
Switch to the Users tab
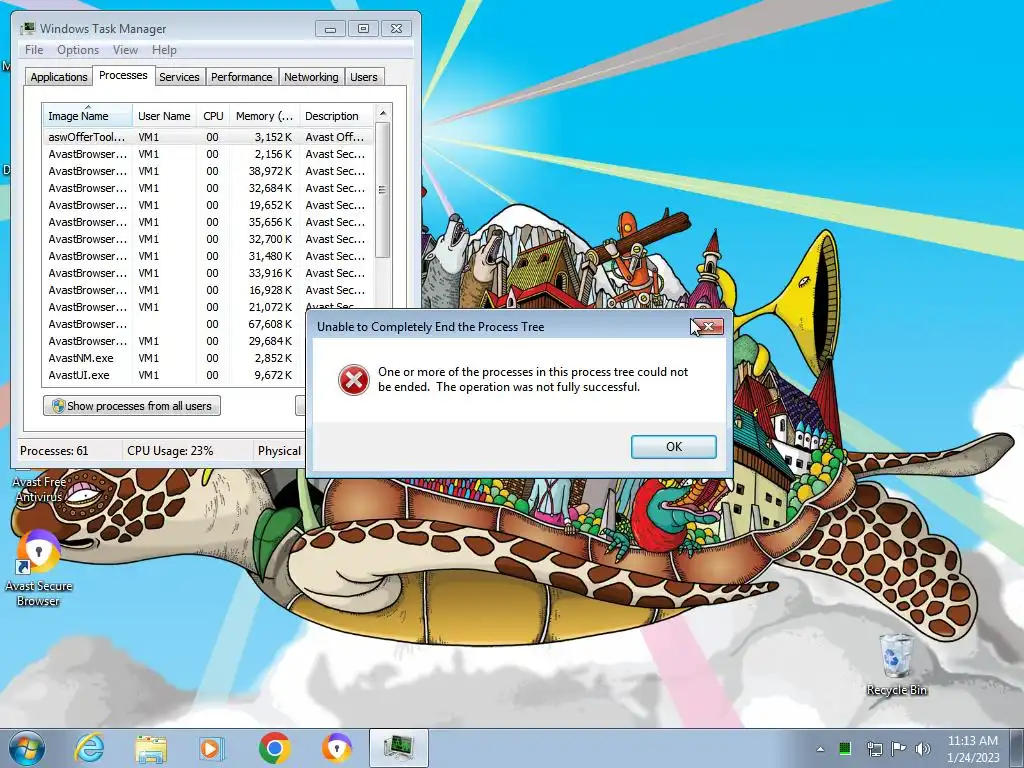364,77
